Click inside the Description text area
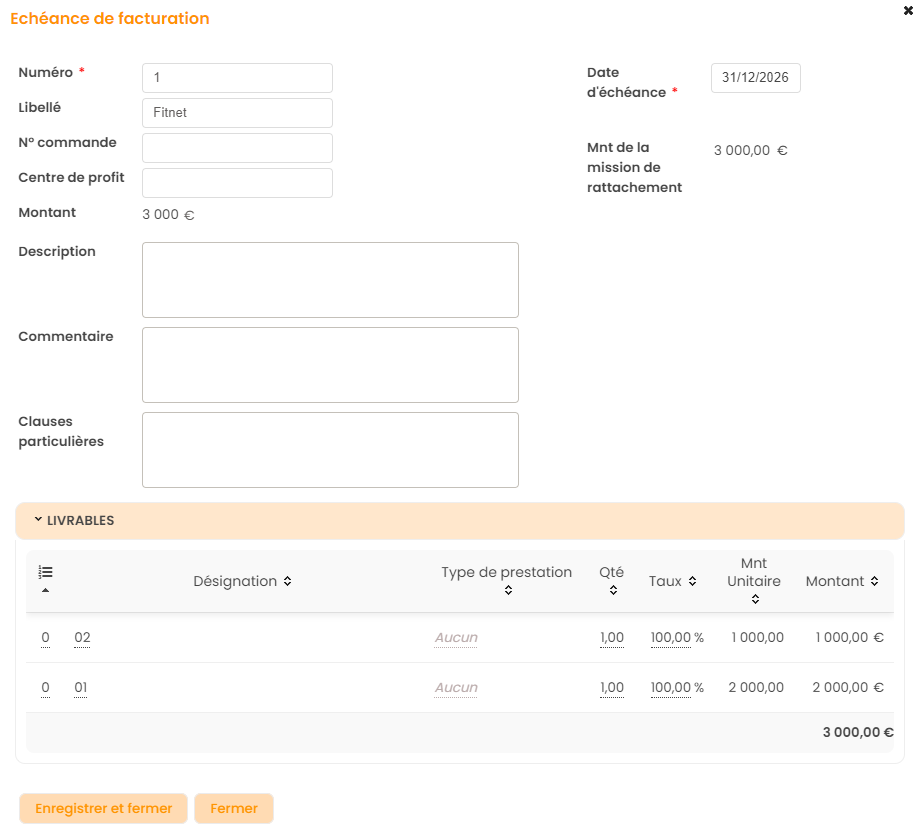Screen dimensions: 918x830 [330, 280]
